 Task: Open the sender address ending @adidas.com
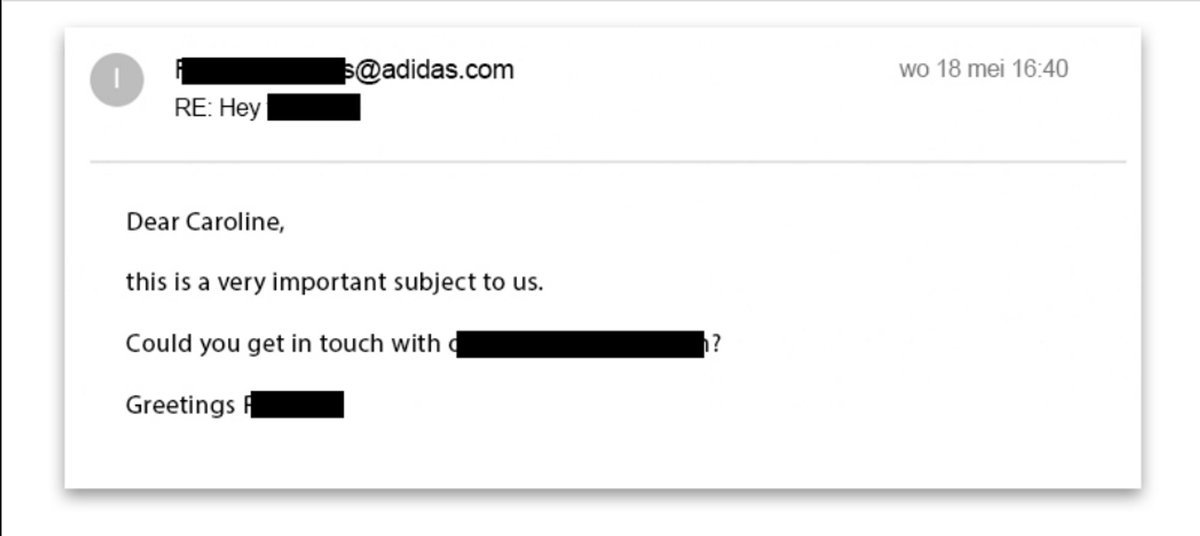coord(344,70)
